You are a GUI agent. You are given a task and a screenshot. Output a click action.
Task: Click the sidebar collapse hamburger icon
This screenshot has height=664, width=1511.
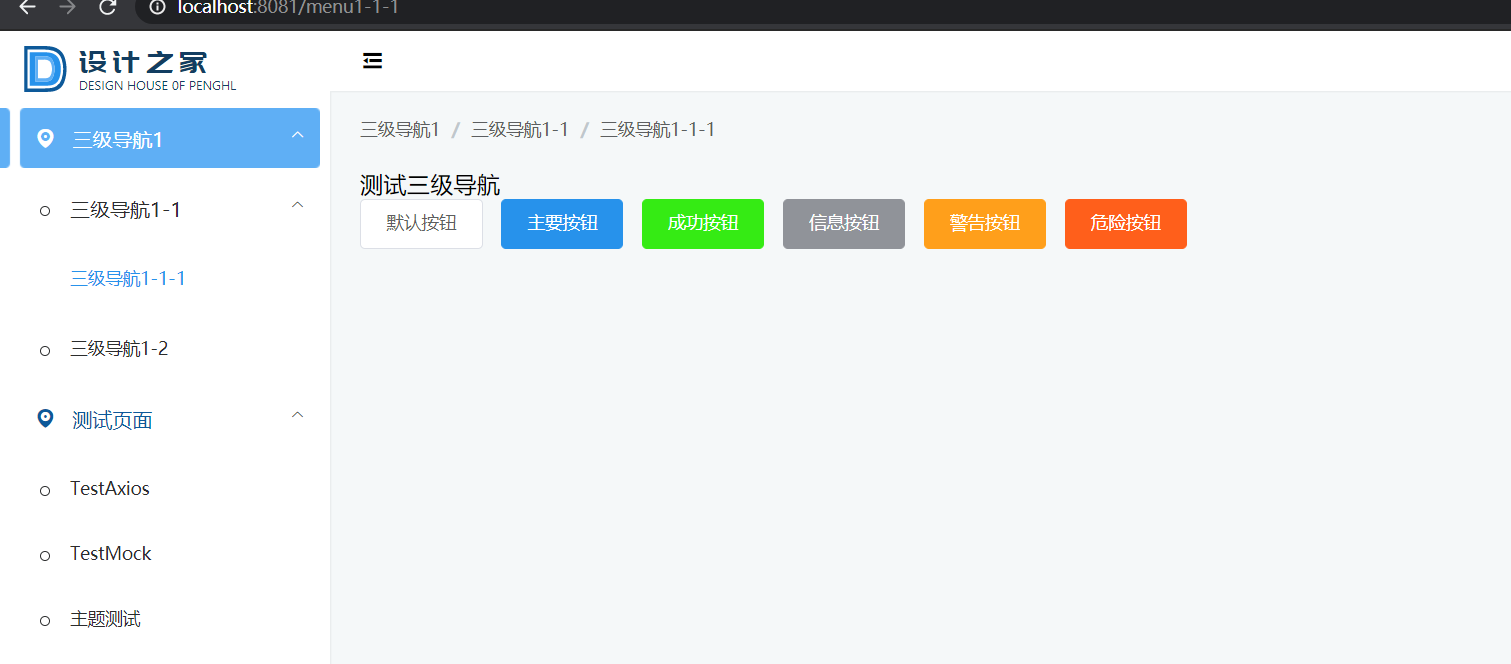click(x=372, y=61)
